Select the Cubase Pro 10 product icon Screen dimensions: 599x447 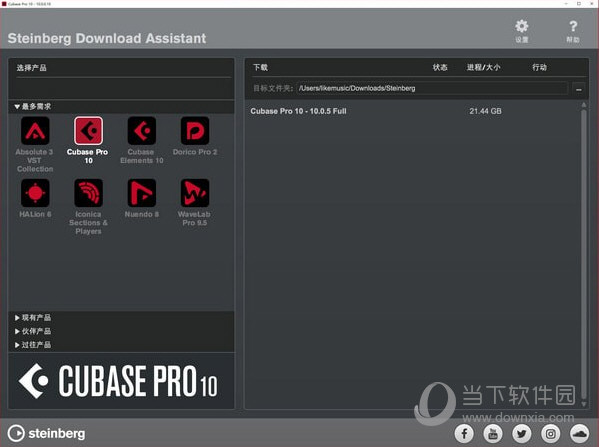coord(88,131)
